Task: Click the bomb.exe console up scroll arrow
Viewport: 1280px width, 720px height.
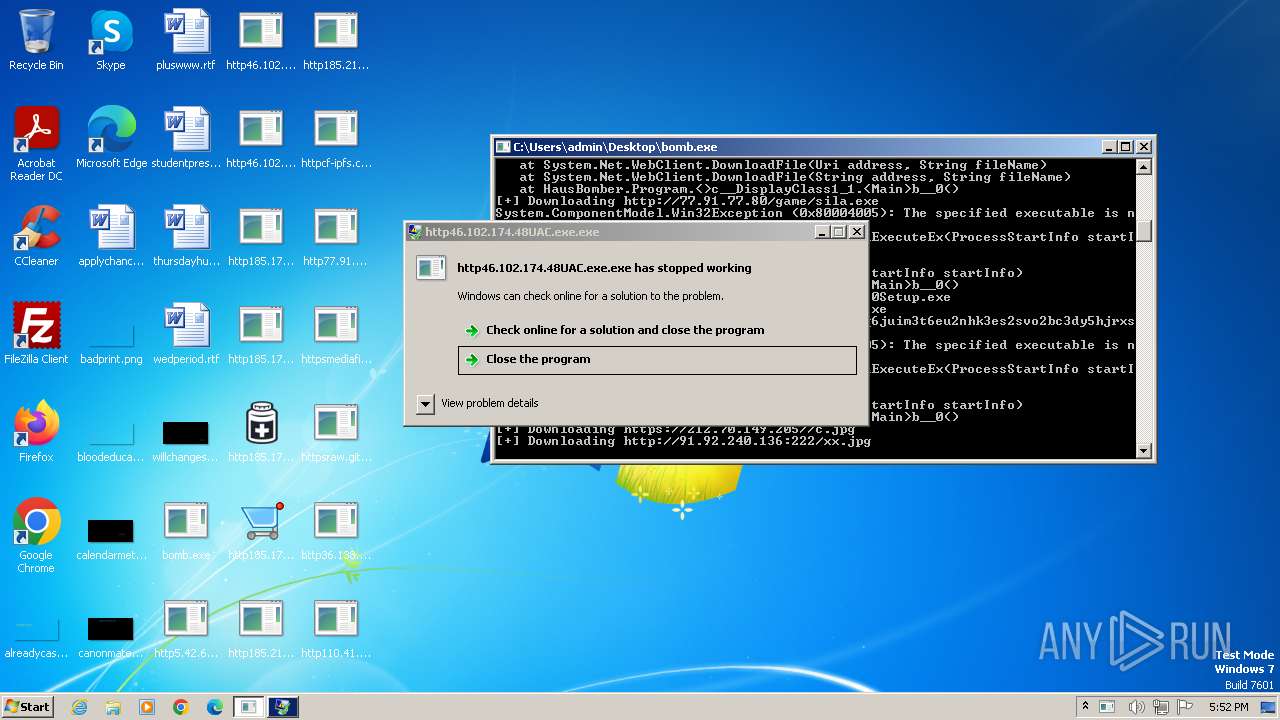Action: [1144, 166]
